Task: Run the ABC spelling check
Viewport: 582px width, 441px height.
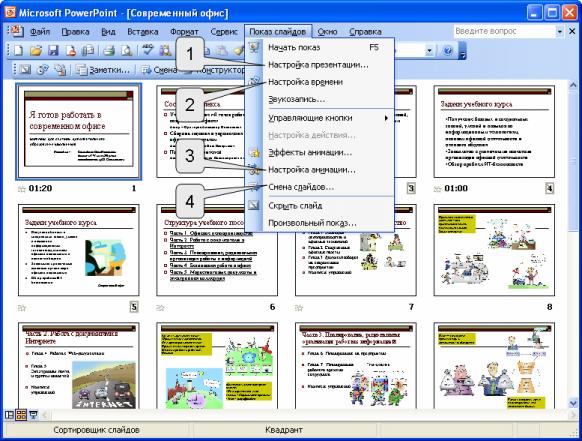Action: pyautogui.click(x=148, y=50)
